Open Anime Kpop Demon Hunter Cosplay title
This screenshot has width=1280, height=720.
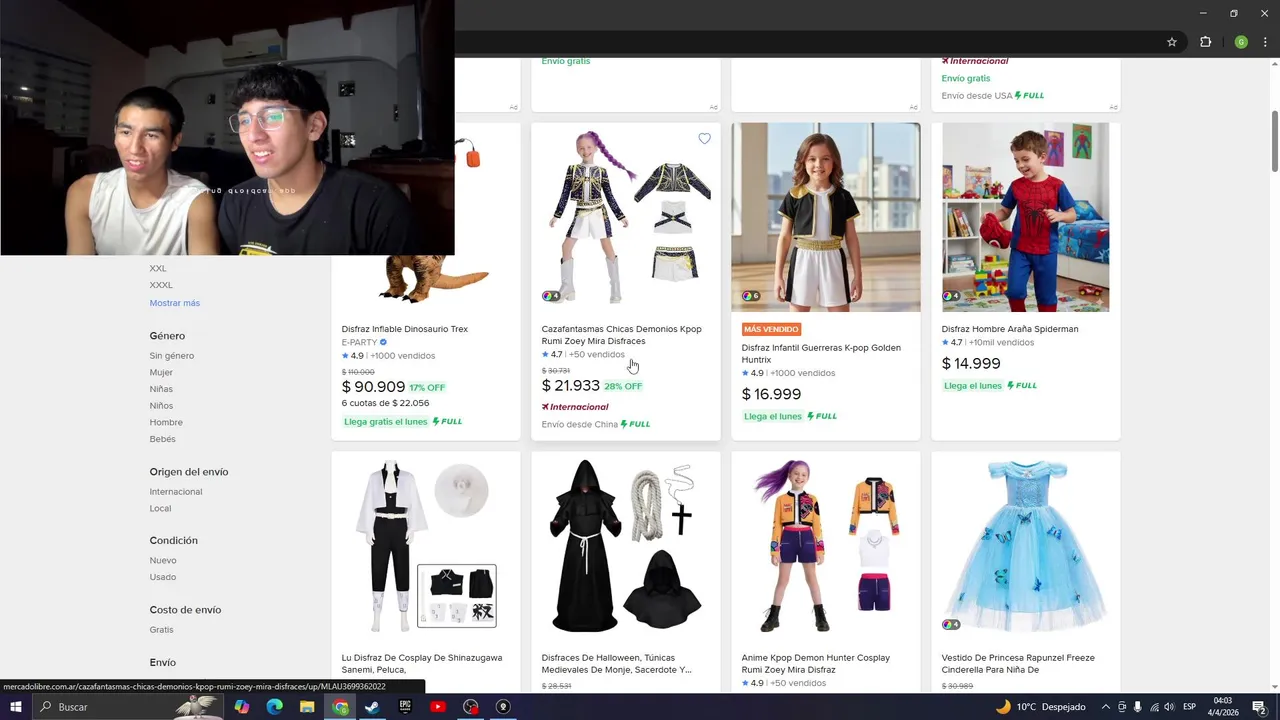point(816,664)
